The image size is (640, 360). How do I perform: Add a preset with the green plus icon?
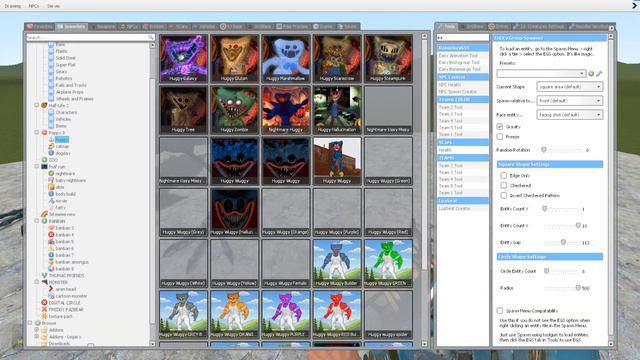591,73
